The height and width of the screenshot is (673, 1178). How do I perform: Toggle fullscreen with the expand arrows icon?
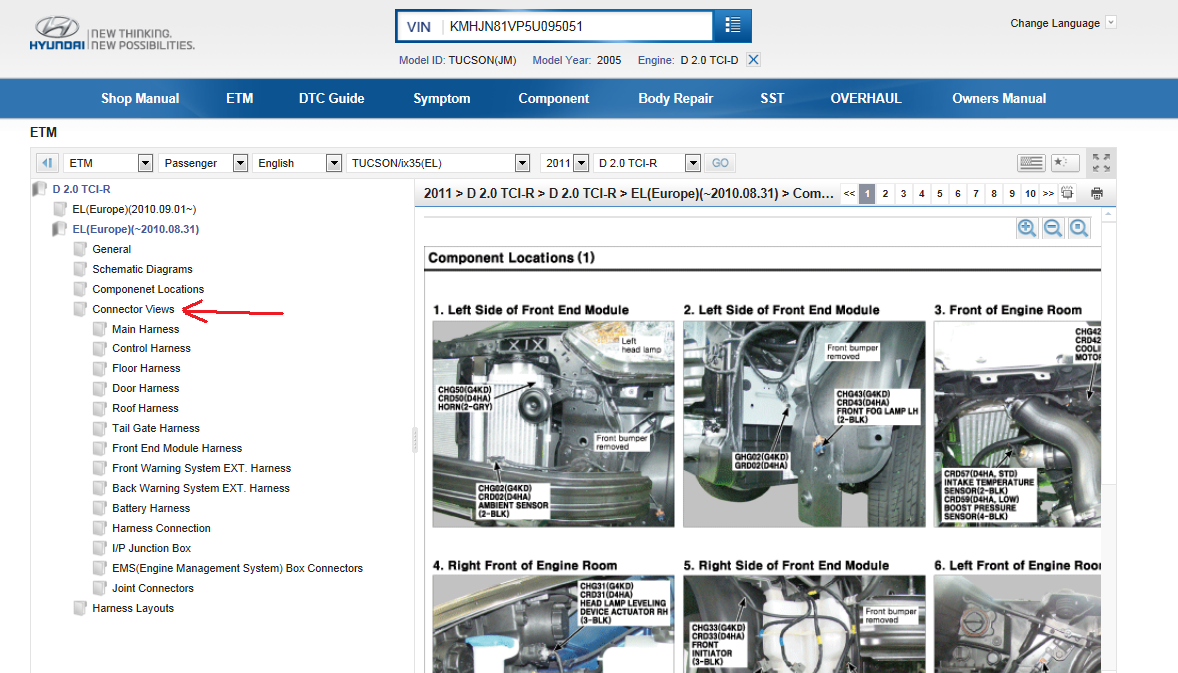(1101, 162)
